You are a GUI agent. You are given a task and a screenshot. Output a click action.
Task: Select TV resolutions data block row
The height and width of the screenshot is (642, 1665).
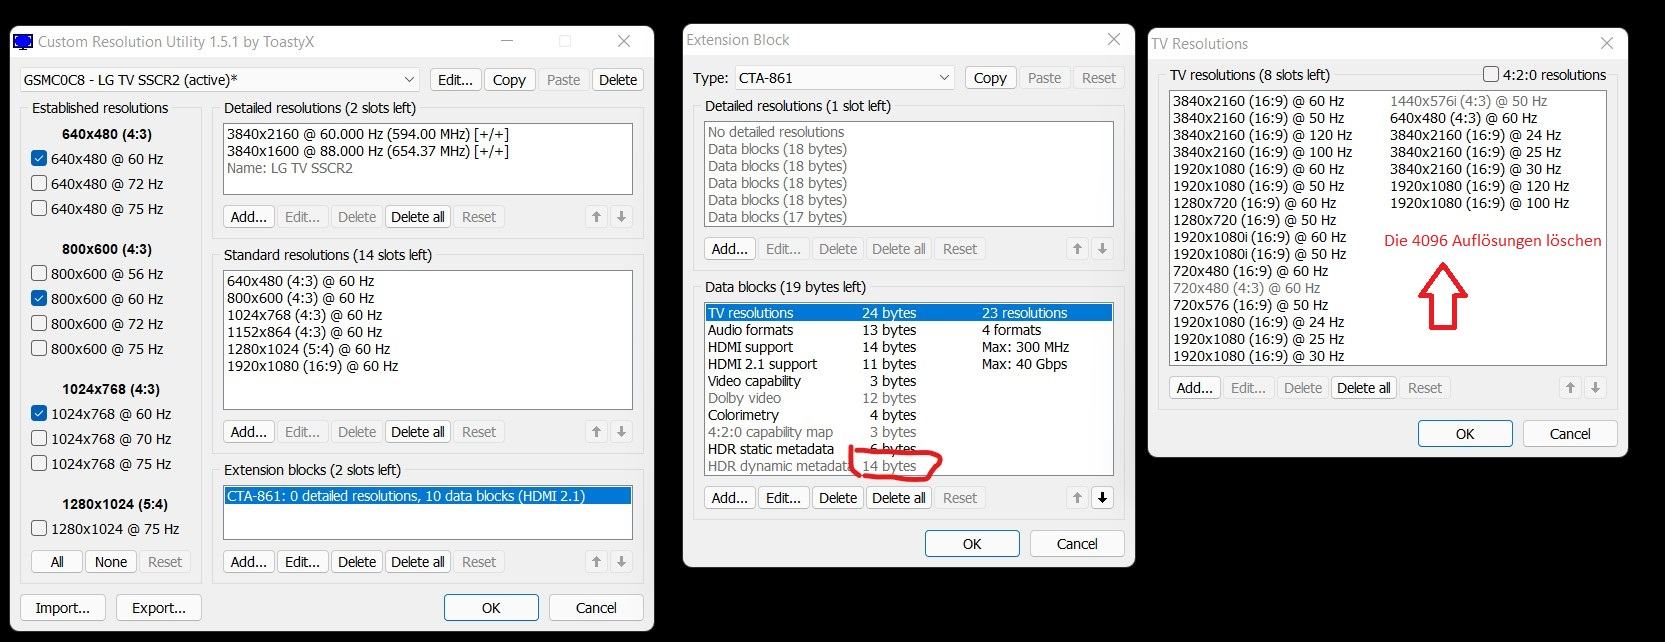(x=909, y=313)
